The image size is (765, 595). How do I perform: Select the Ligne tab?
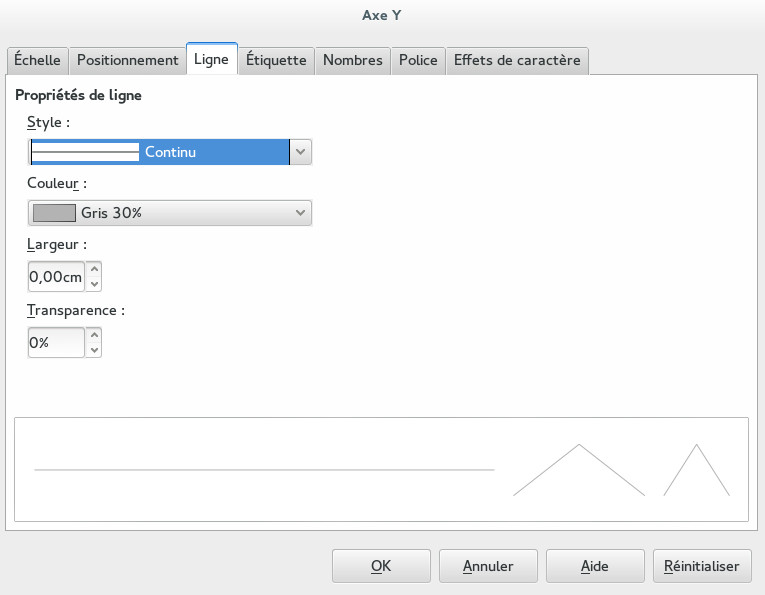[x=211, y=60]
